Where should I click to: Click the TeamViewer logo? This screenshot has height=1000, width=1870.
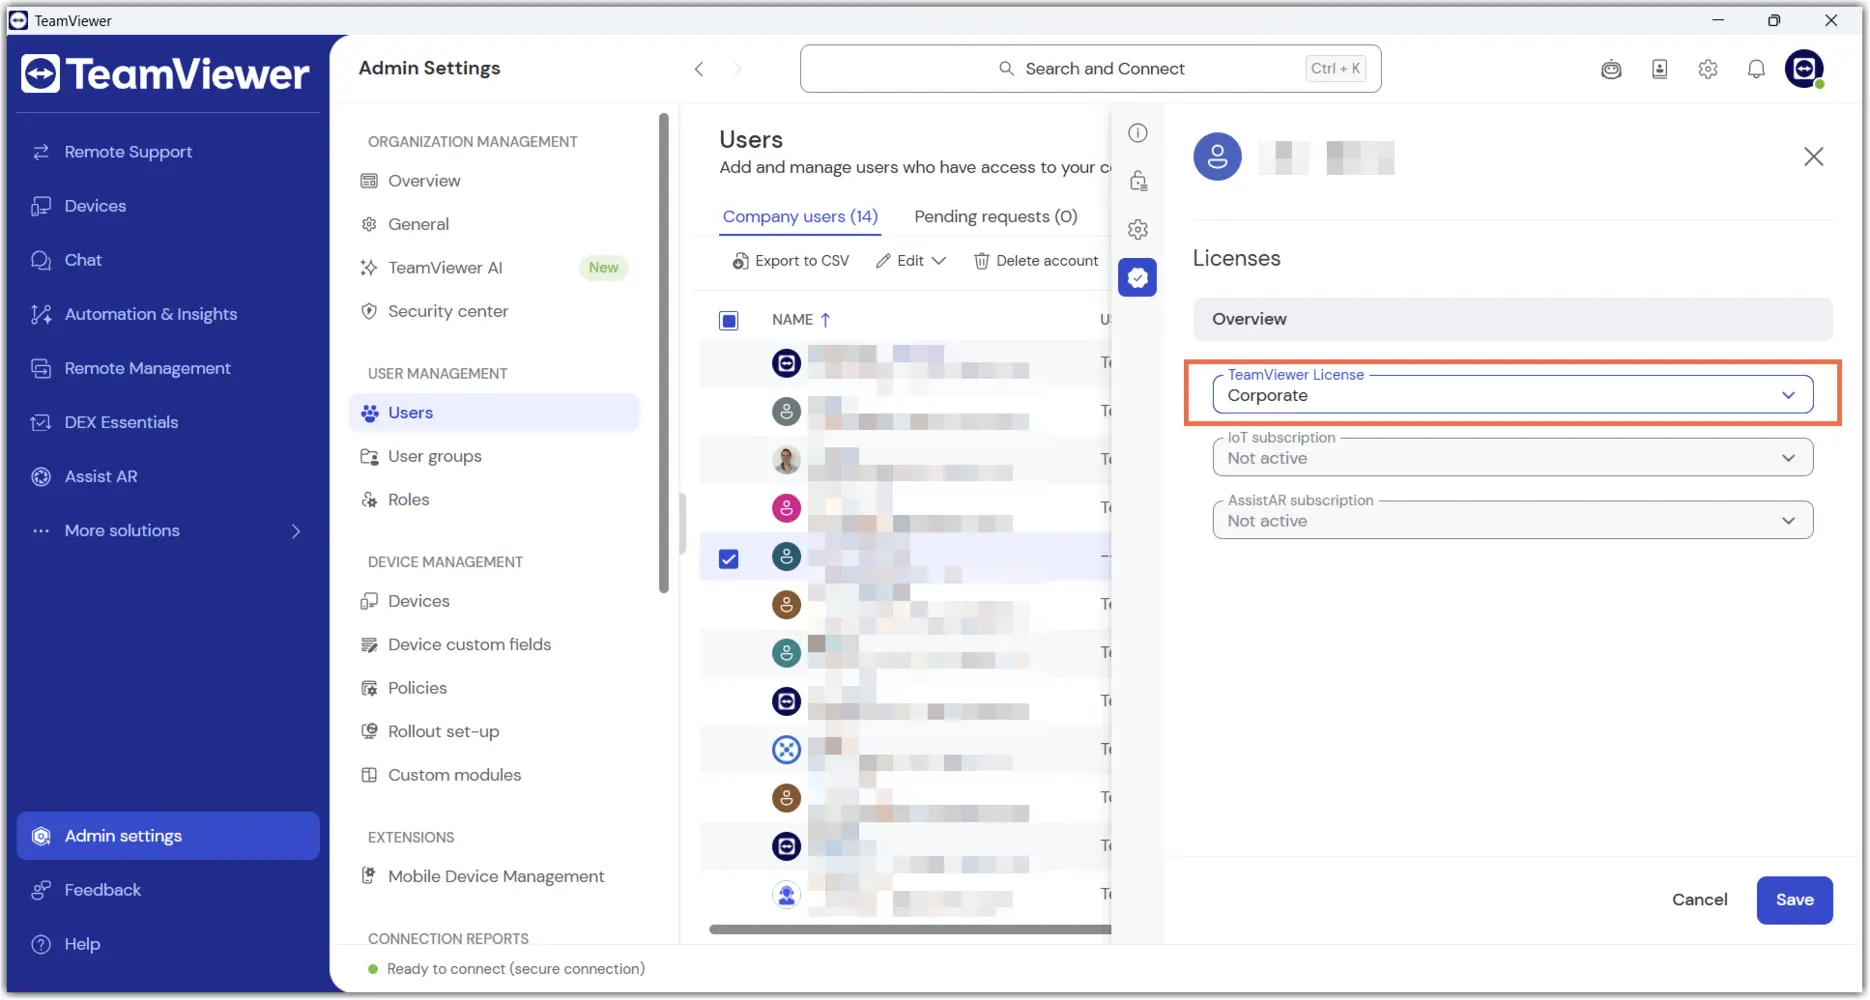coord(166,74)
